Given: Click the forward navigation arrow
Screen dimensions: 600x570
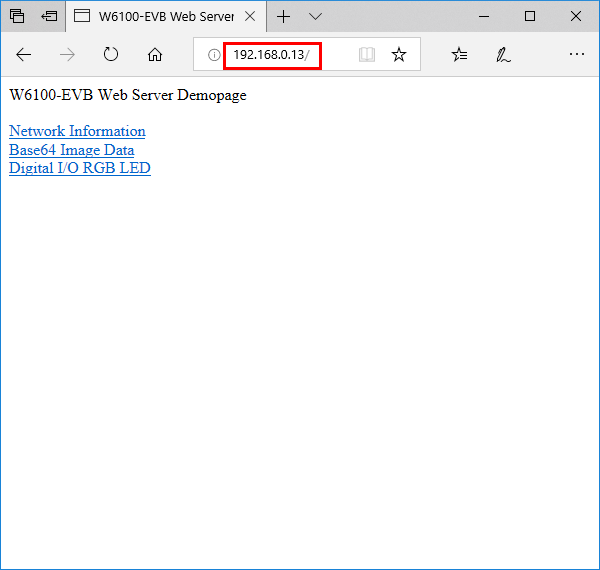Looking at the screenshot, I should coord(68,55).
